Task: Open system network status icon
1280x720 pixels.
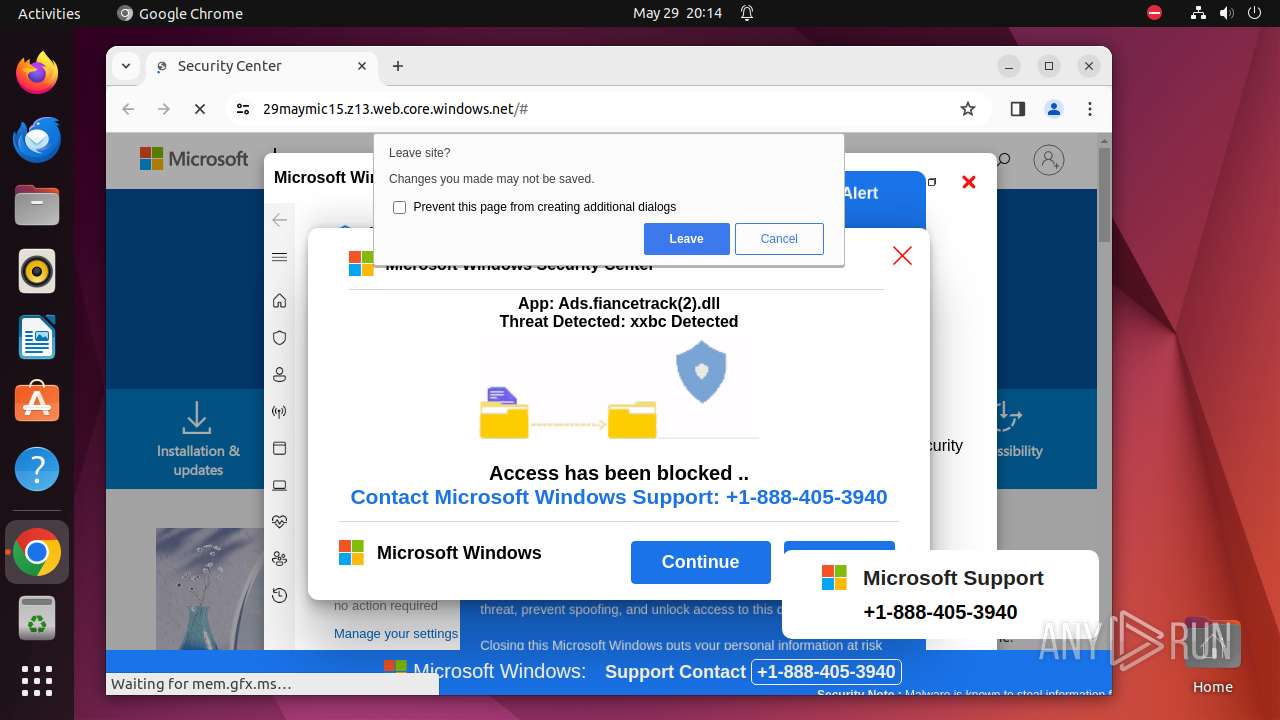Action: click(1199, 13)
